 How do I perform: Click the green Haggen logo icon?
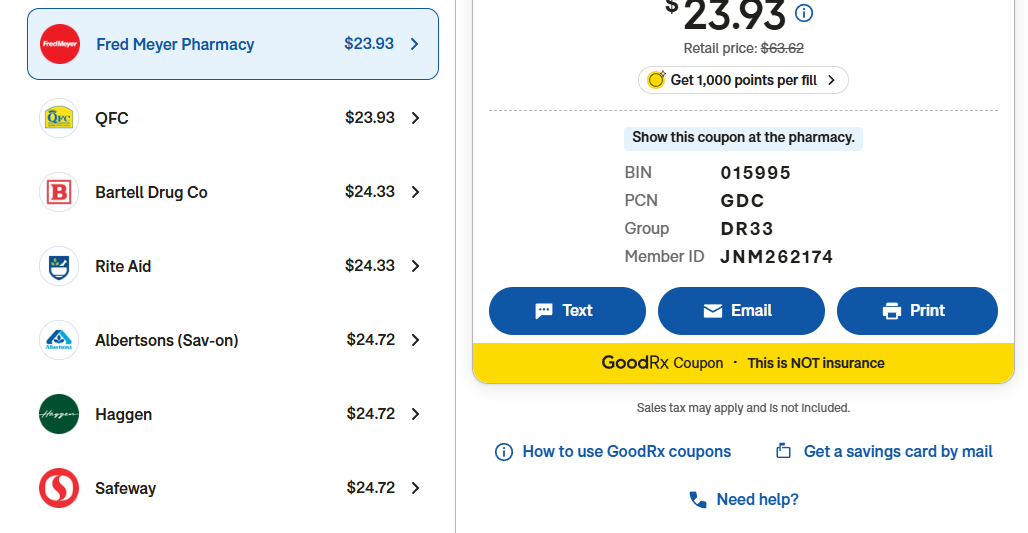tap(59, 414)
